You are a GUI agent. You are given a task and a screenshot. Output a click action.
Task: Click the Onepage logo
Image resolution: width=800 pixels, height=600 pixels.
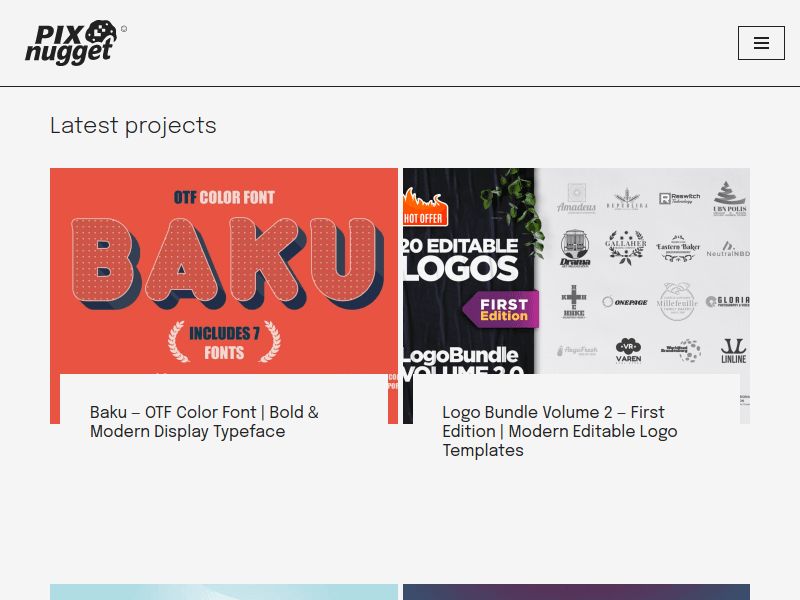[x=624, y=301]
